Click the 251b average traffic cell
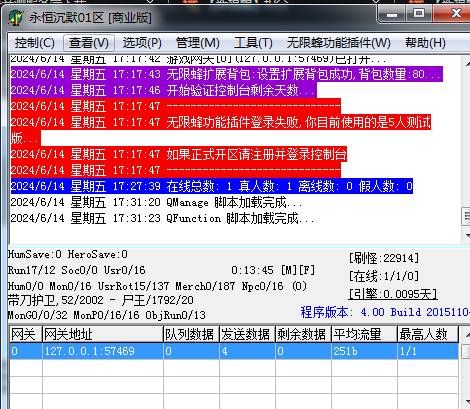 click(364, 351)
